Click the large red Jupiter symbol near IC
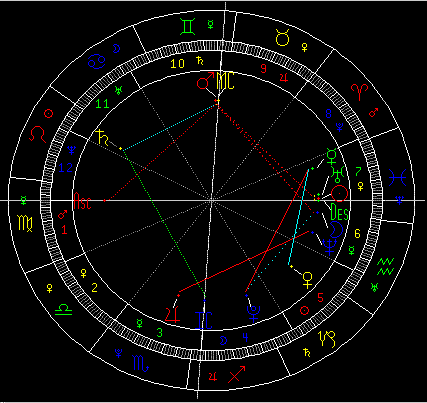The height and width of the screenshot is (403, 427). [173, 314]
